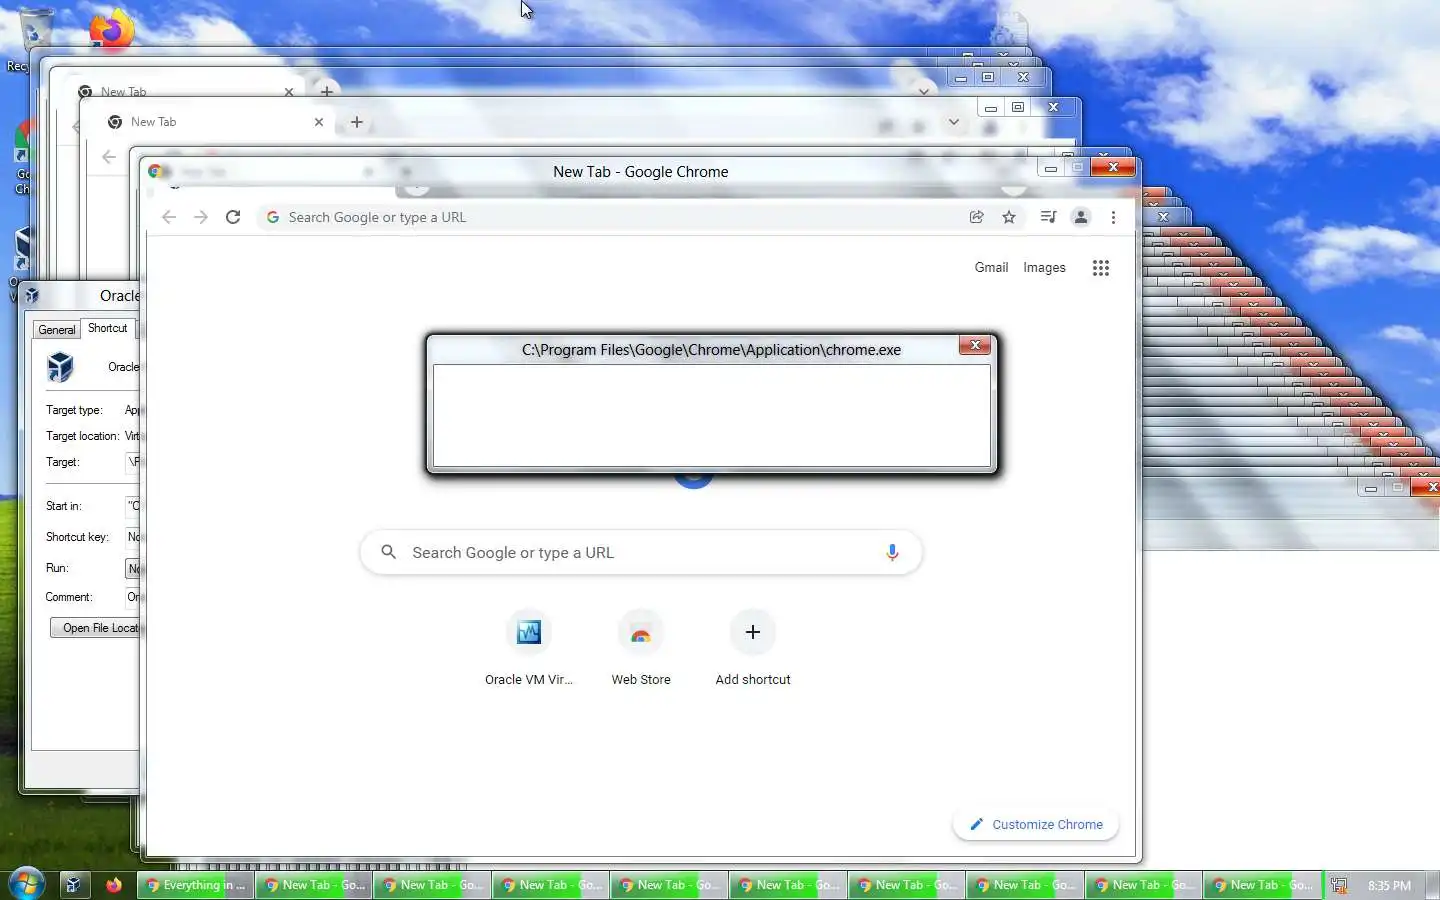Expand tab search chevron in third Chrome window back
The height and width of the screenshot is (900, 1440).
[924, 91]
